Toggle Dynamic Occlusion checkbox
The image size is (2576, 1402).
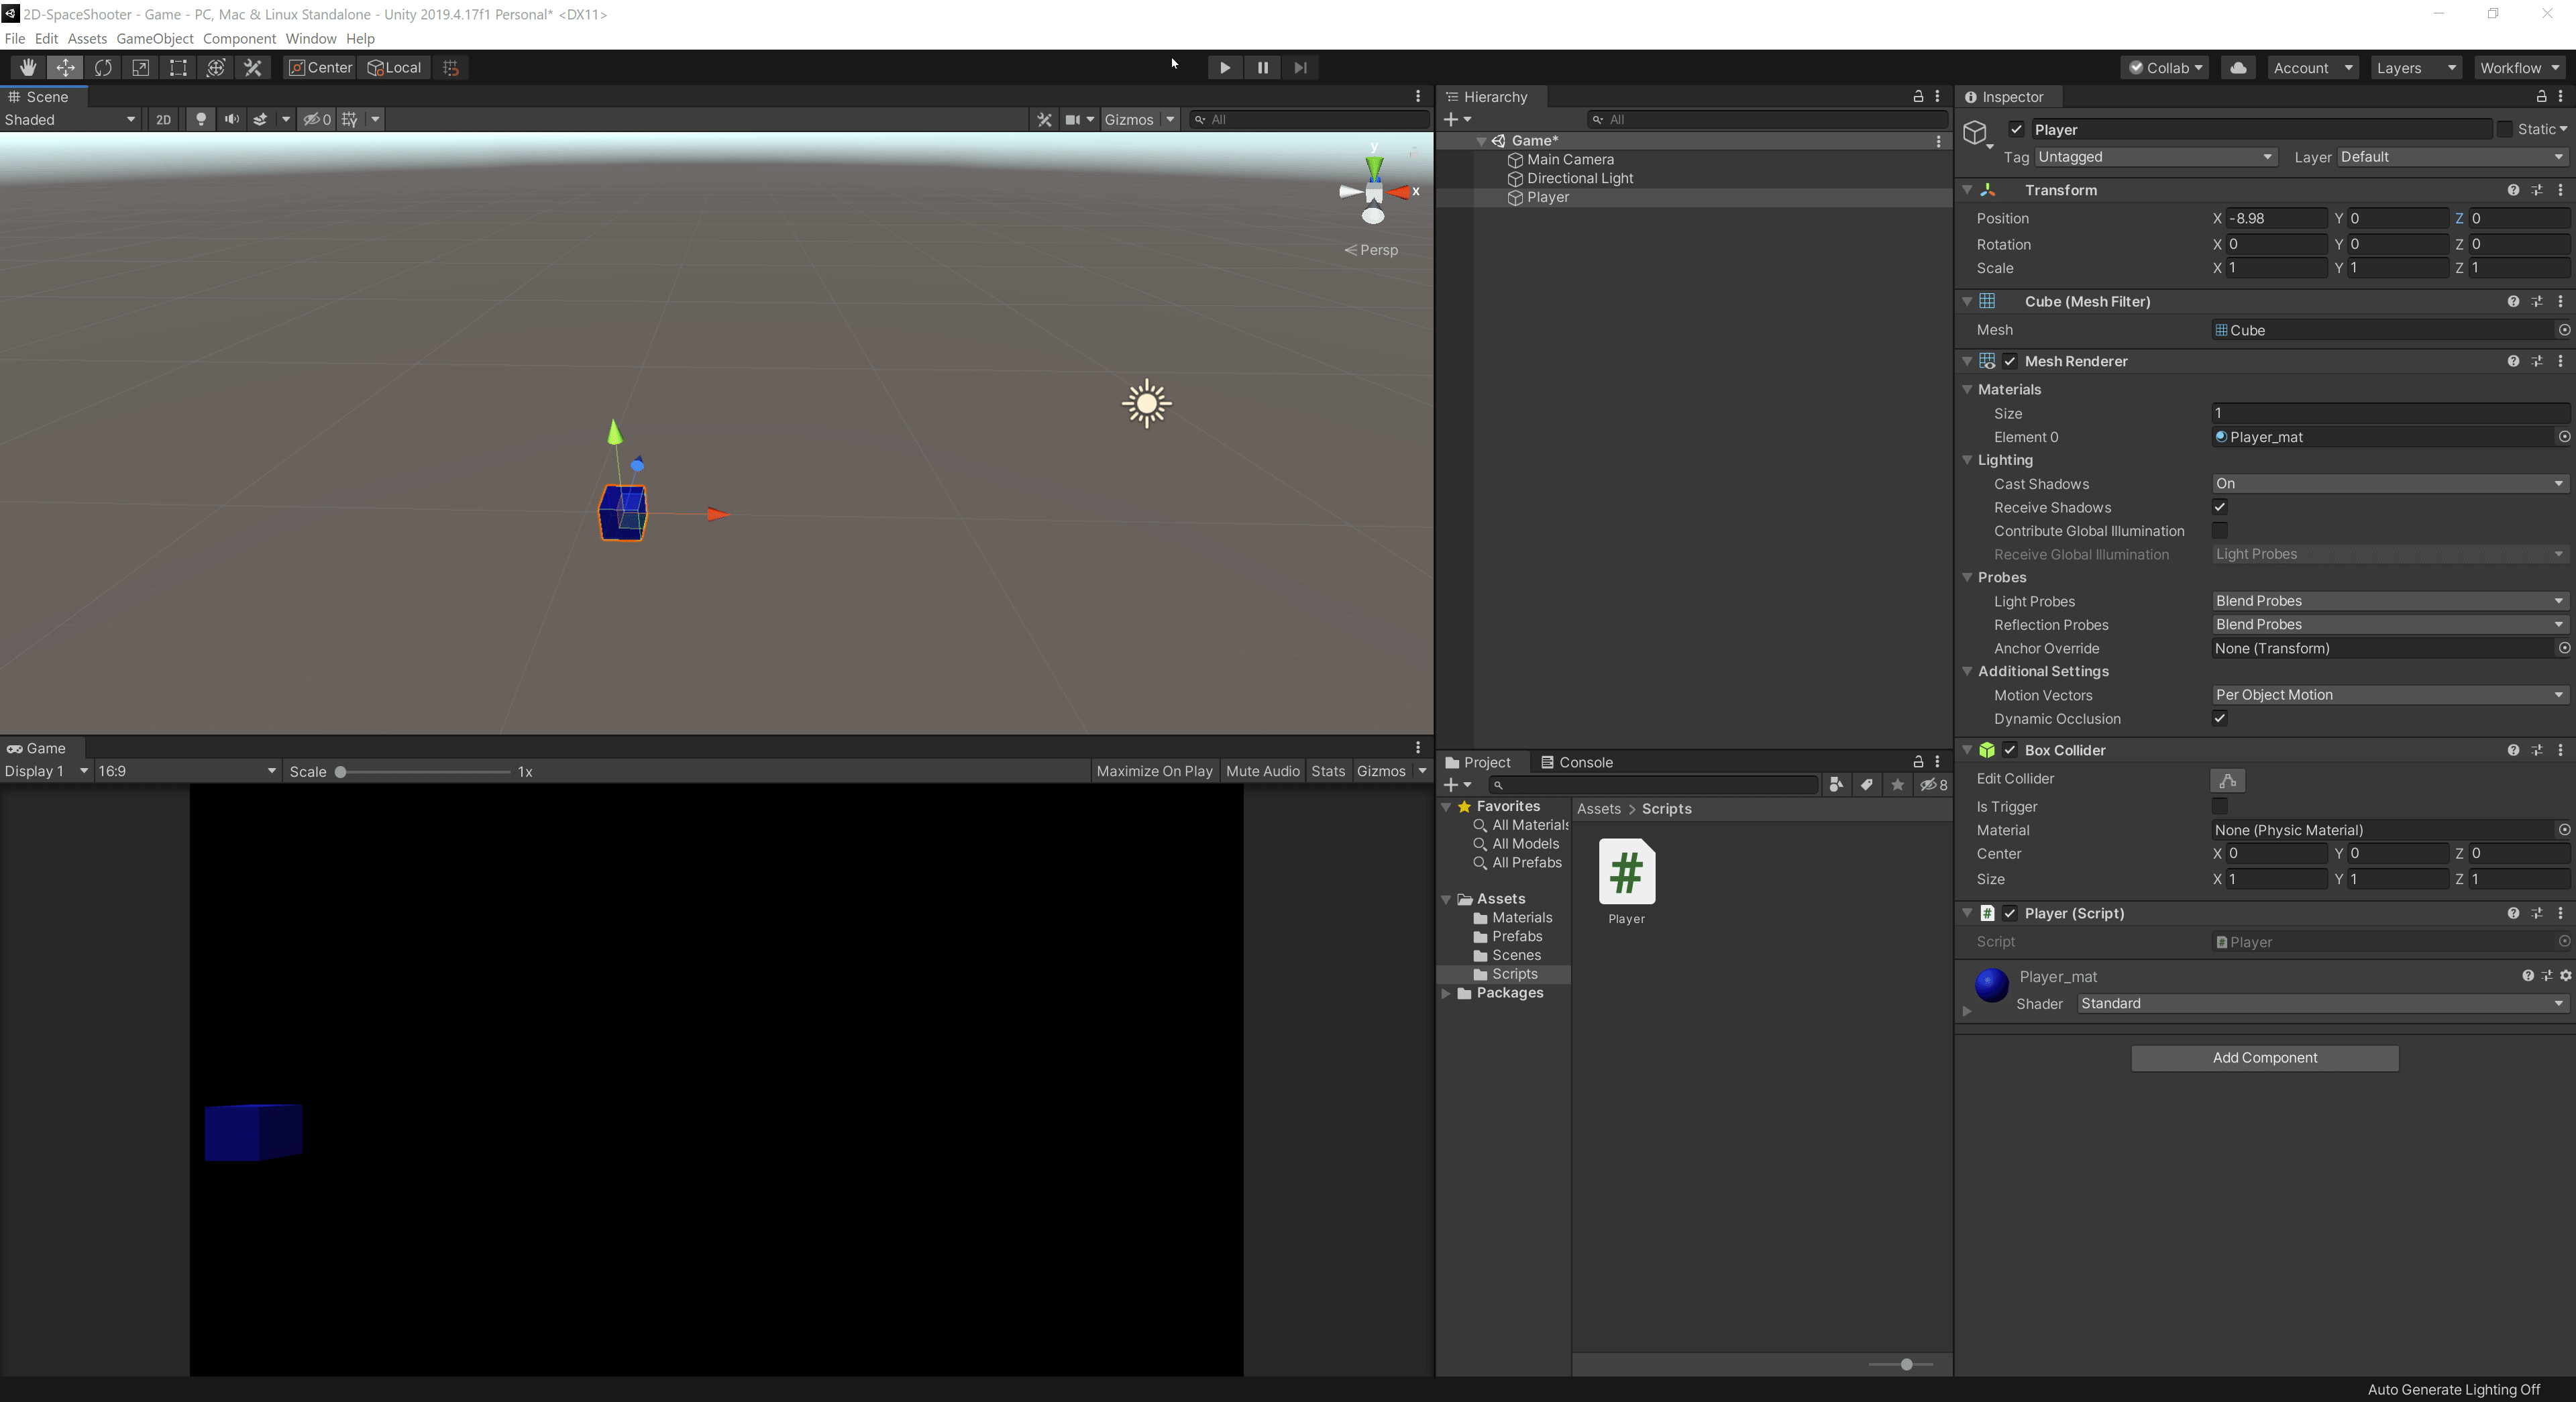(x=2219, y=718)
